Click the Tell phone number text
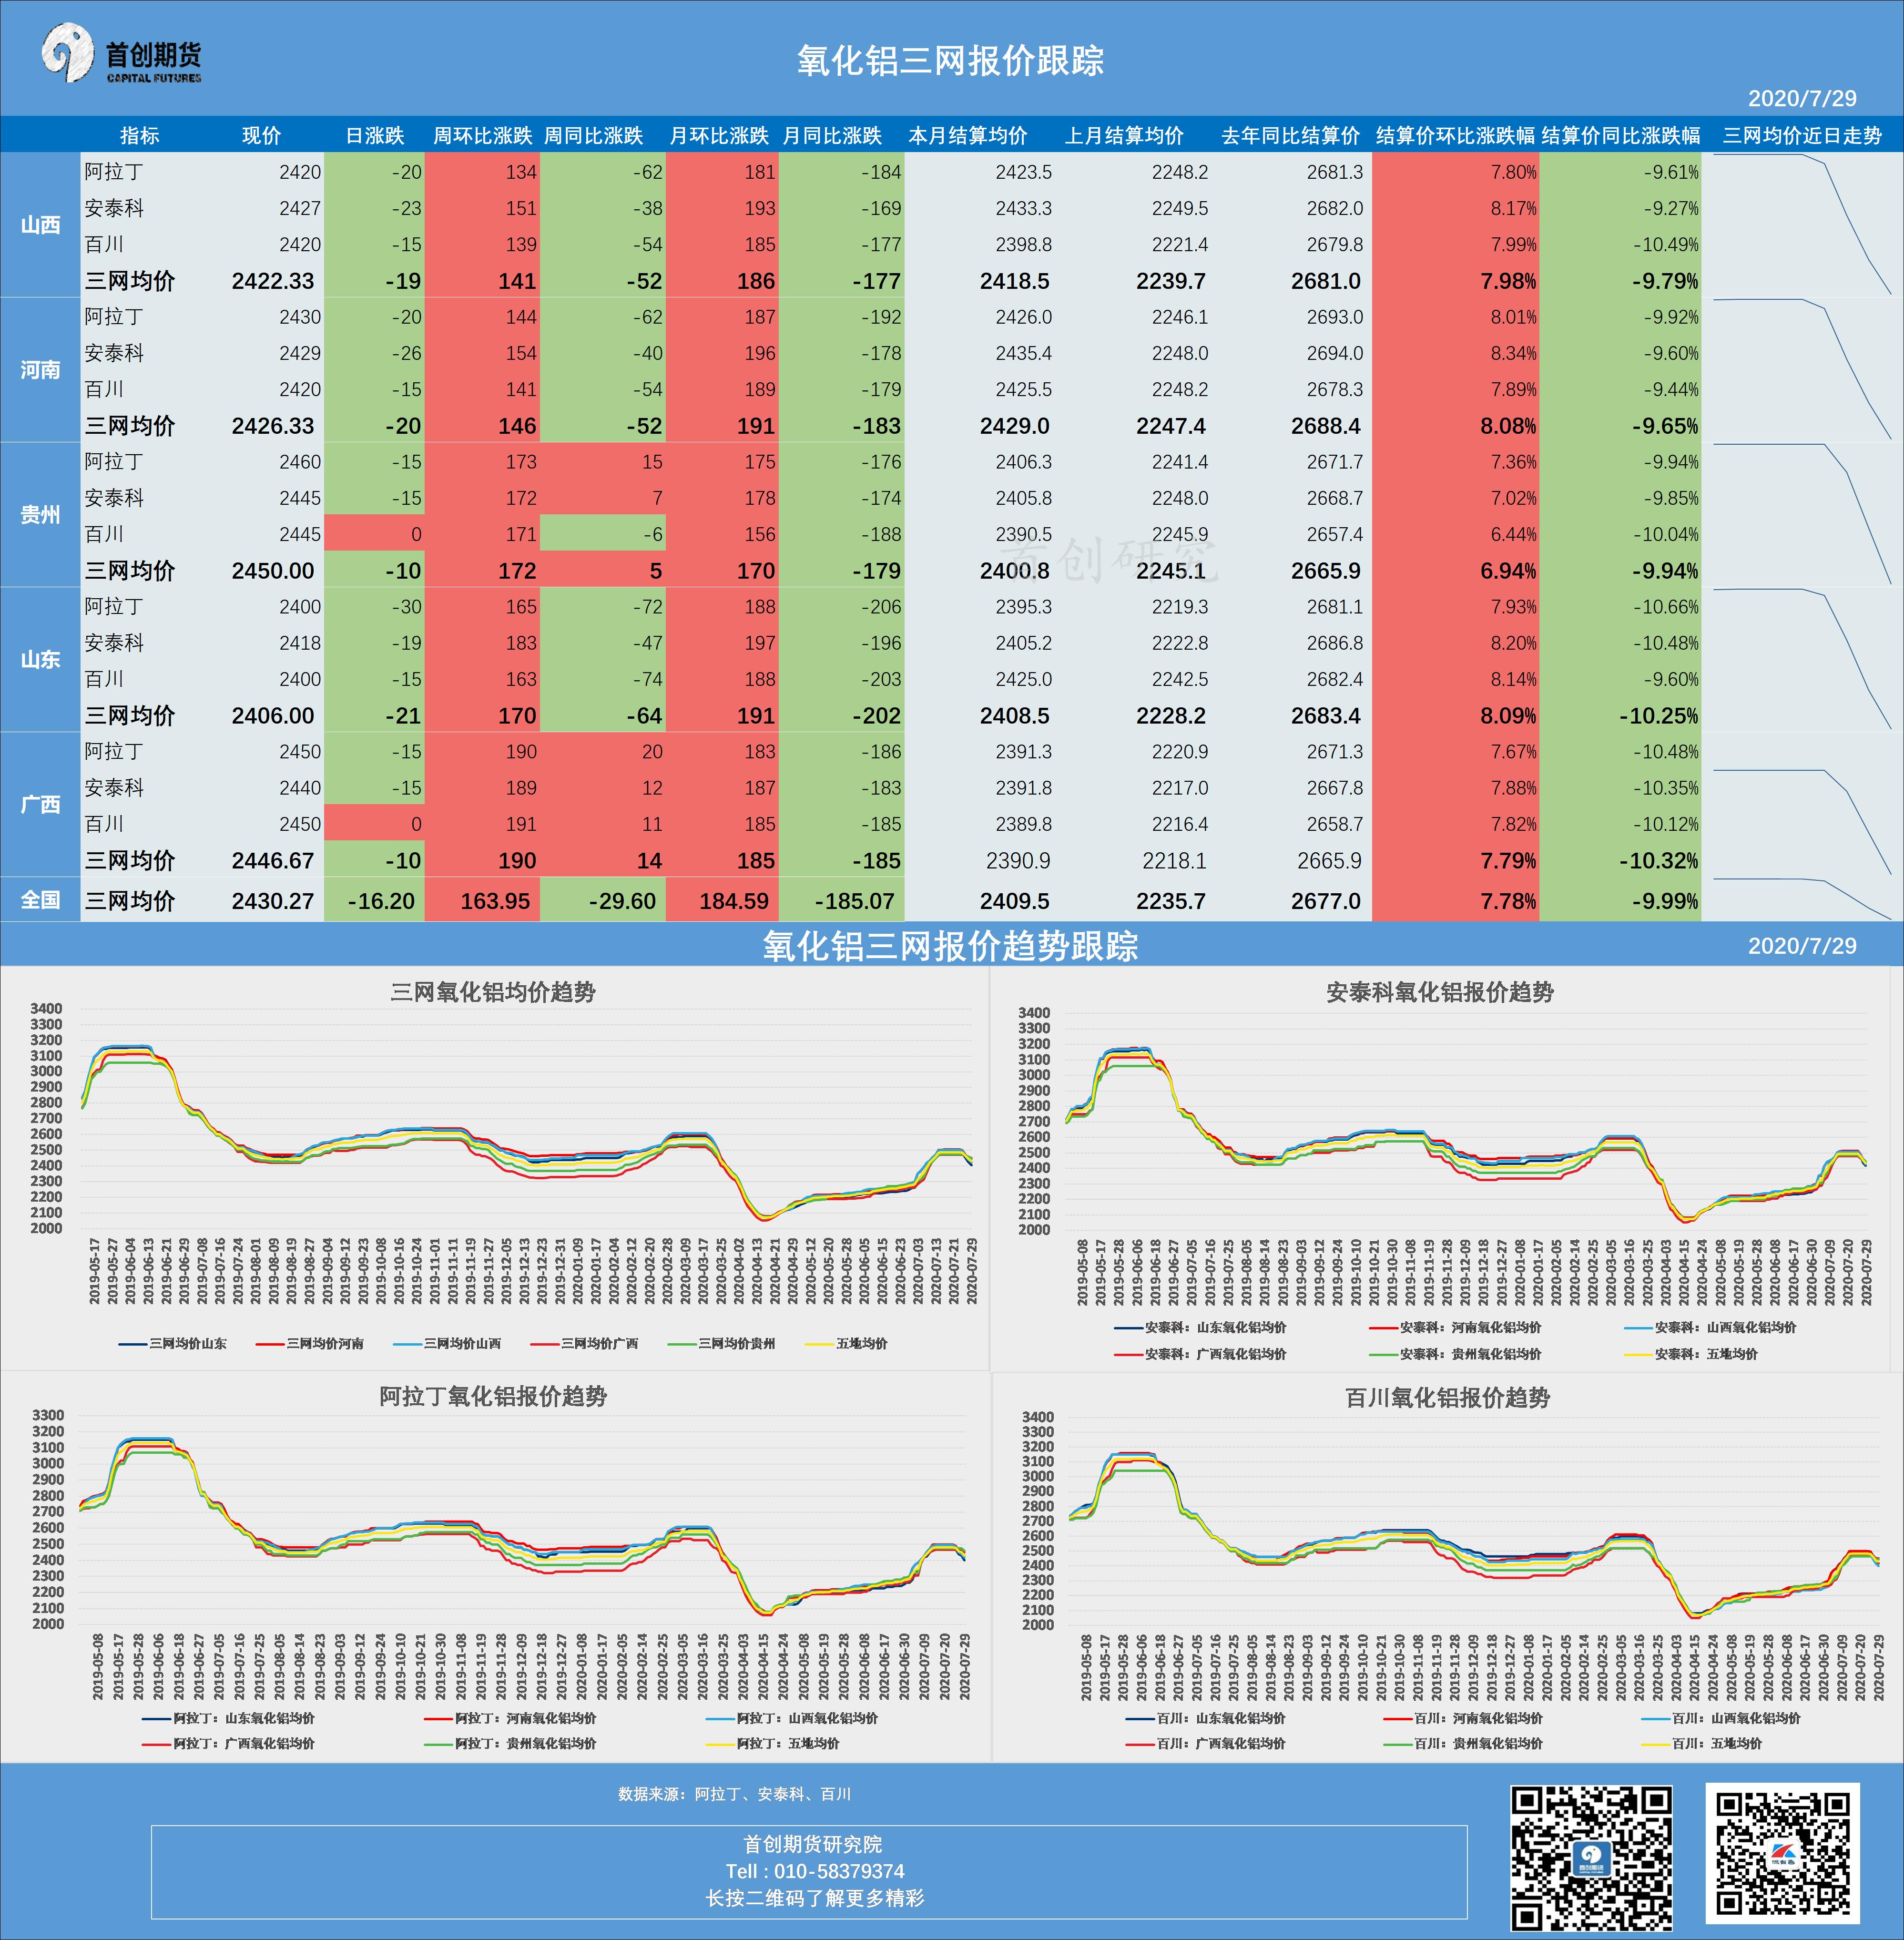 tap(814, 1871)
